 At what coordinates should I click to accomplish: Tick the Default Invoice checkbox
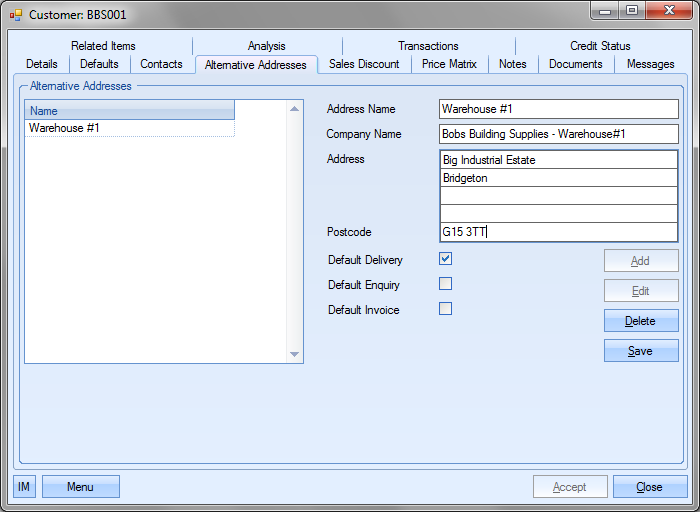coord(446,309)
